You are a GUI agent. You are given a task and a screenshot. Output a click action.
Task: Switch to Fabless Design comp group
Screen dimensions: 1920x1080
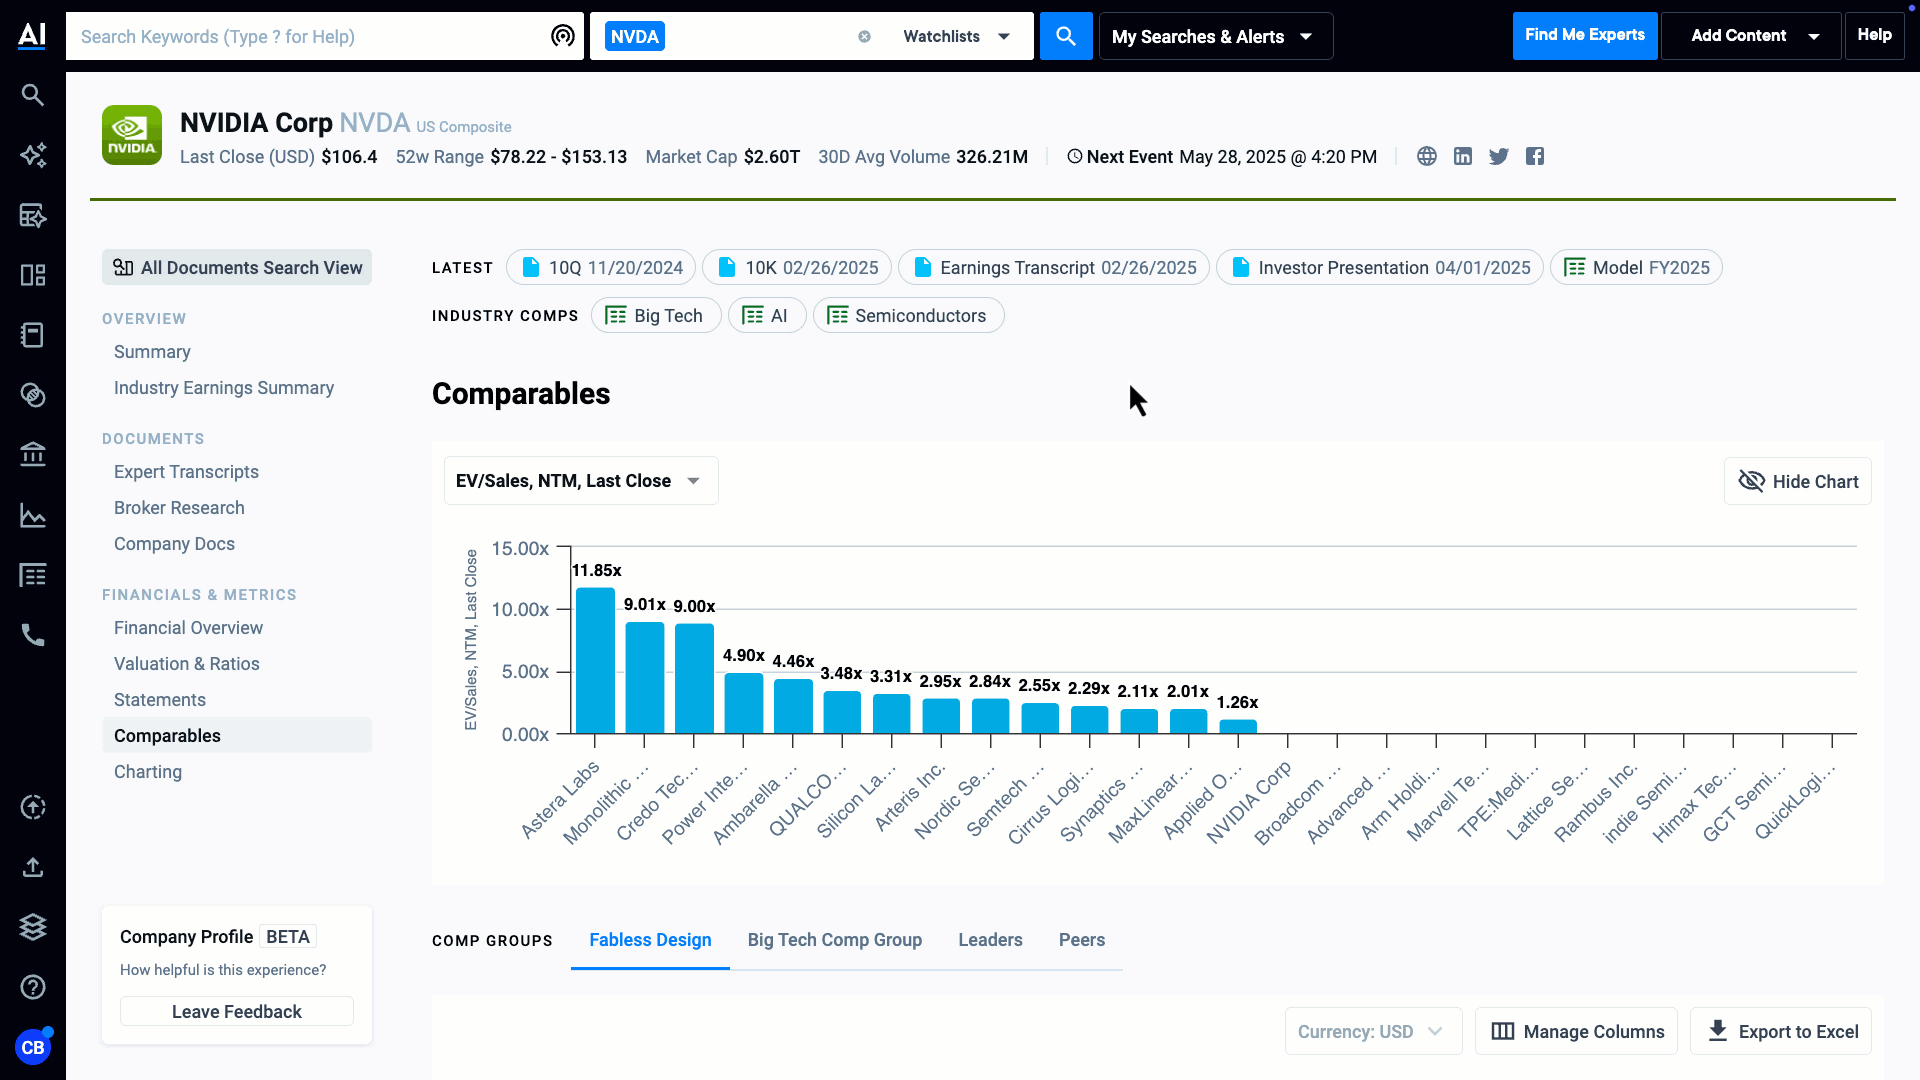click(x=650, y=940)
